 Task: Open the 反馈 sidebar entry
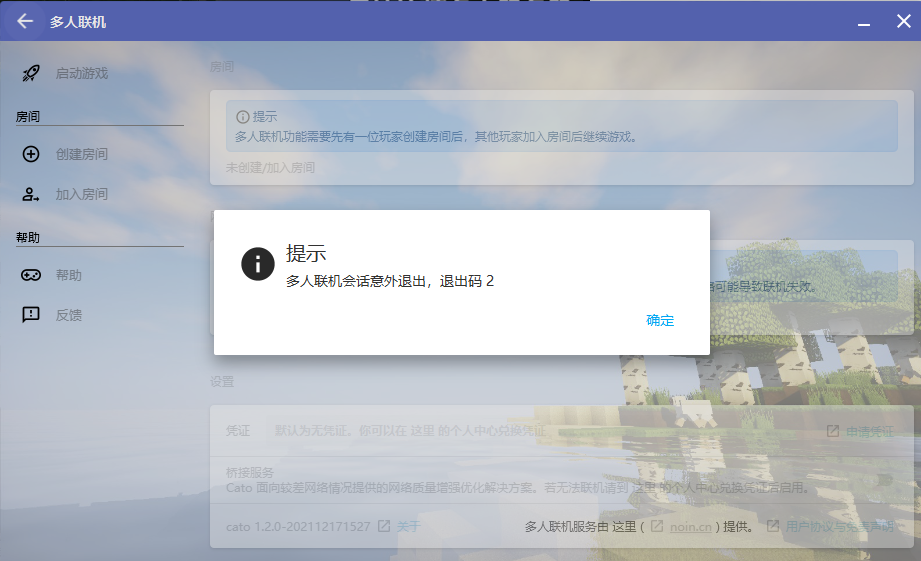click(x=69, y=315)
